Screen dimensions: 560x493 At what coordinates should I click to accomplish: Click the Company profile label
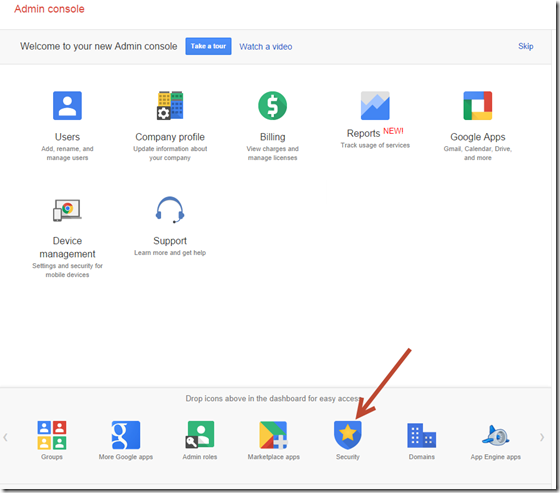pyautogui.click(x=170, y=137)
